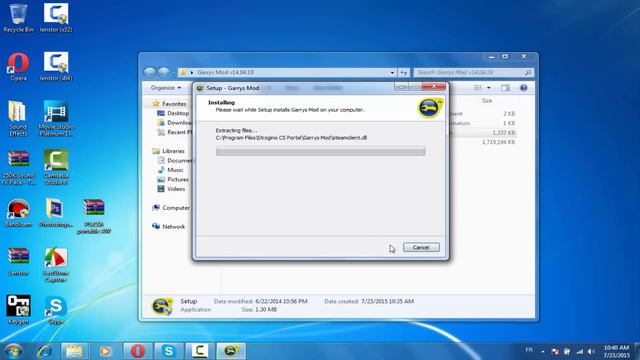Open the lenstor (x32) desktop icon
Viewport: 640px width, 360px height.
pos(56,18)
